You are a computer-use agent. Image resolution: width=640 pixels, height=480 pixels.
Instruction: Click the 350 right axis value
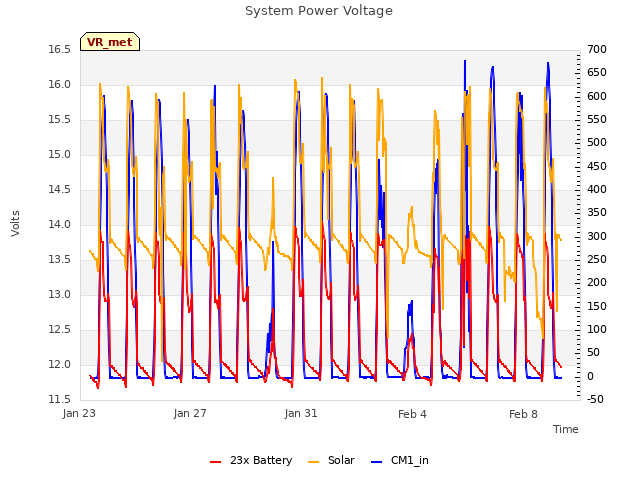tap(597, 213)
